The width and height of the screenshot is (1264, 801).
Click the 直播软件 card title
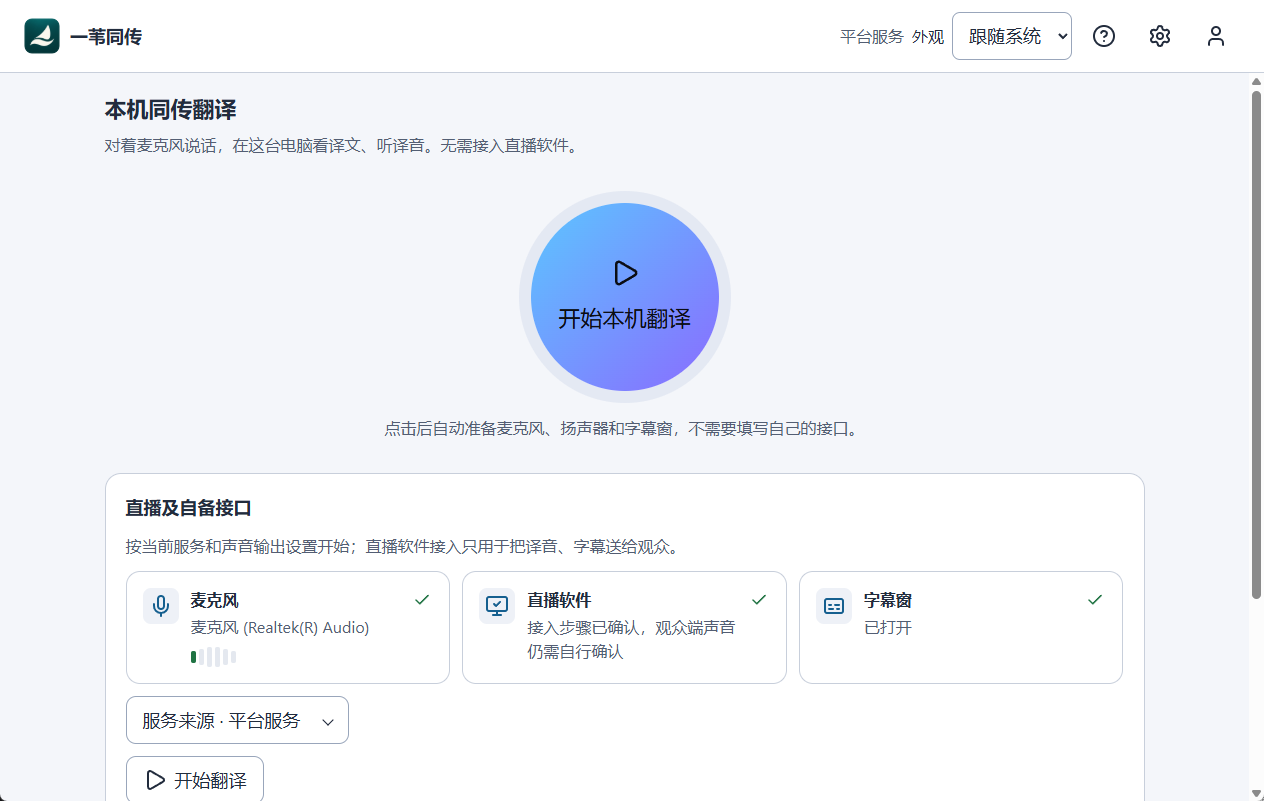point(560,600)
